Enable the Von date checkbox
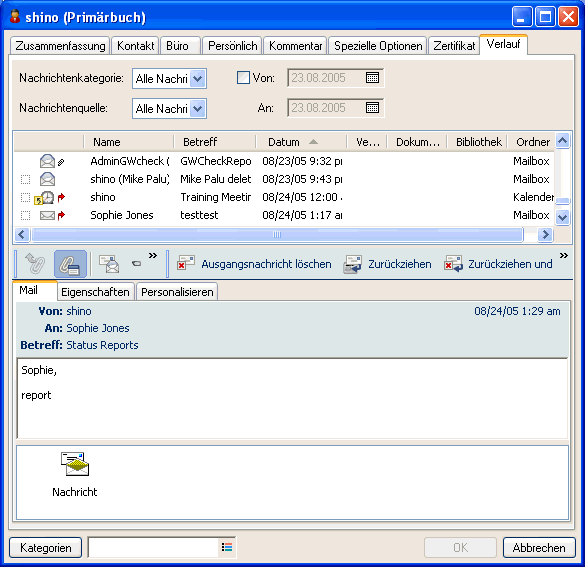 pyautogui.click(x=243, y=78)
